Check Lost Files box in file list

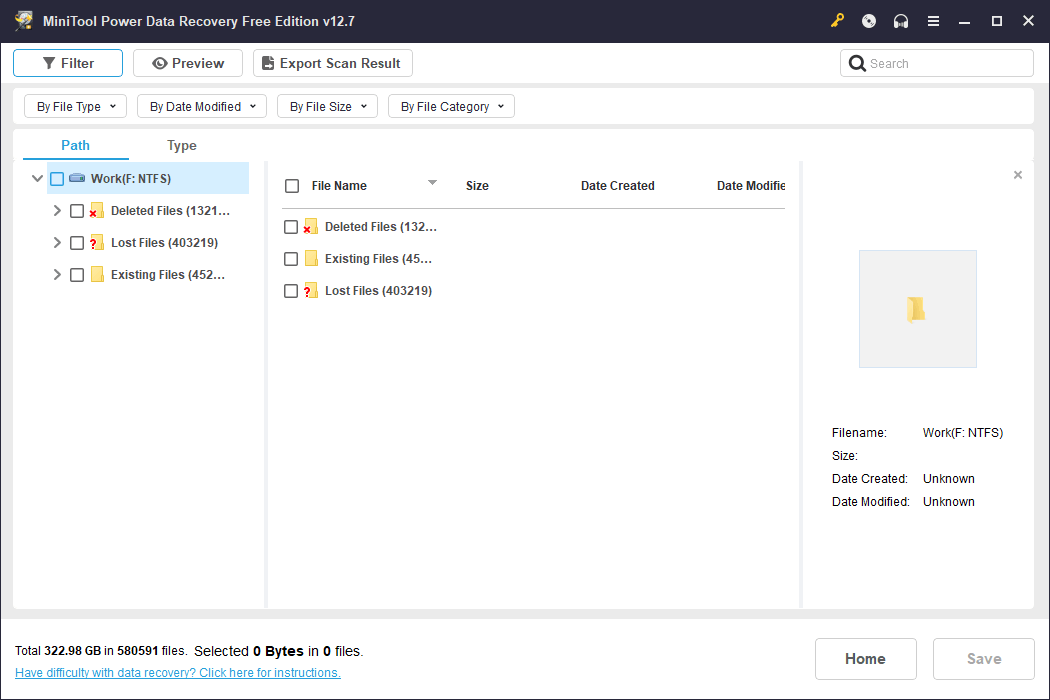(291, 291)
